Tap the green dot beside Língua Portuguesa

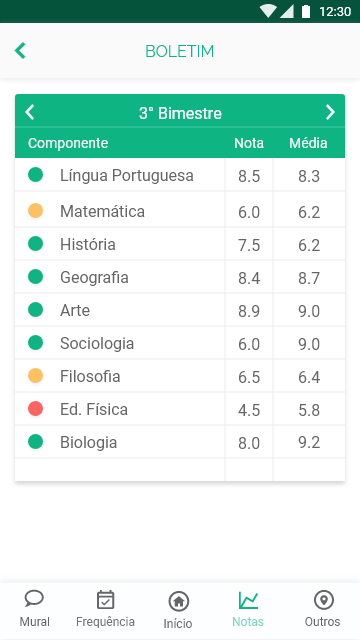point(36,175)
